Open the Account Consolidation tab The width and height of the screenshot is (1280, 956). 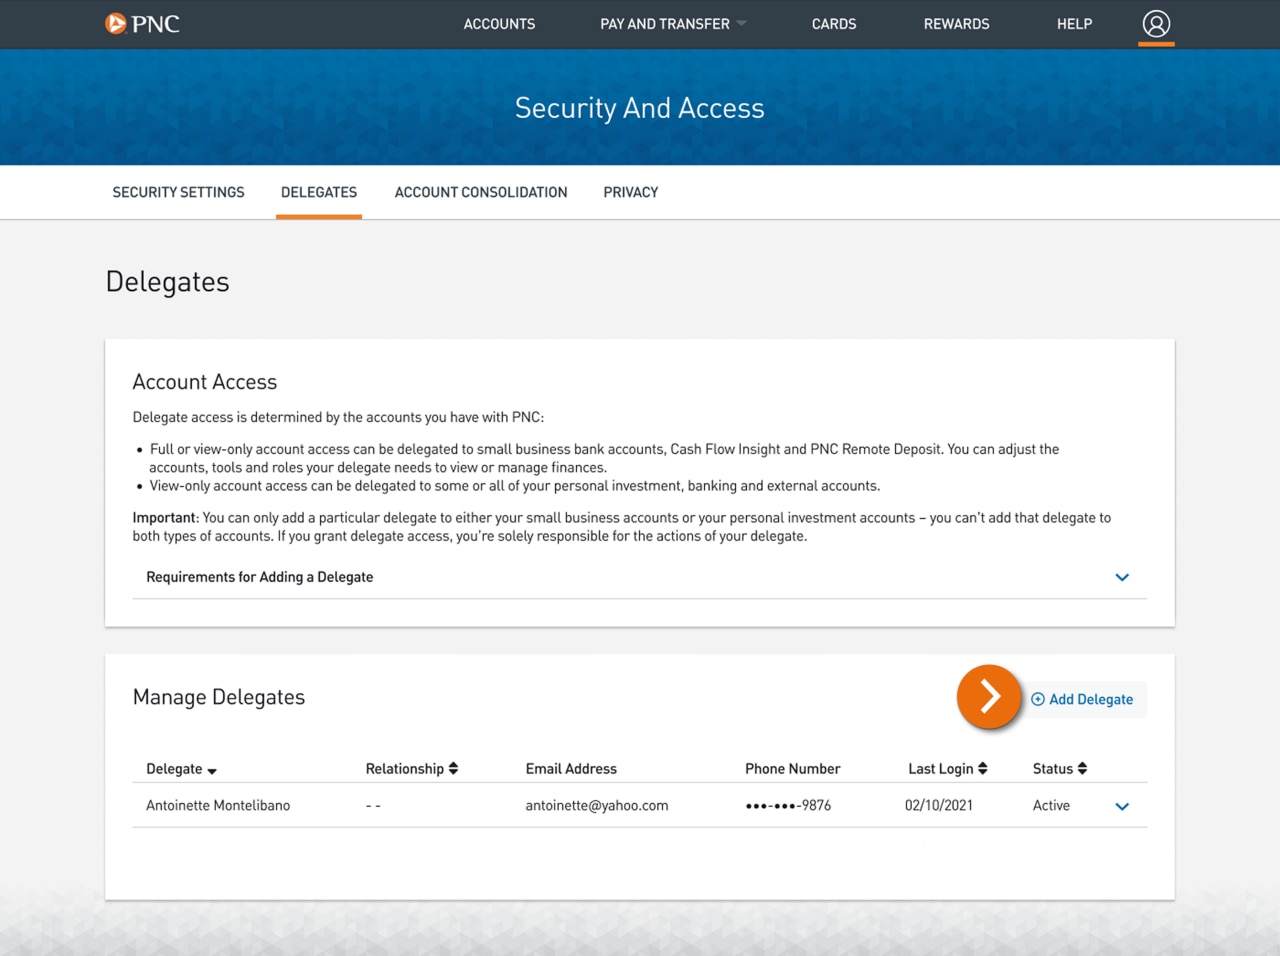pyautogui.click(x=481, y=192)
